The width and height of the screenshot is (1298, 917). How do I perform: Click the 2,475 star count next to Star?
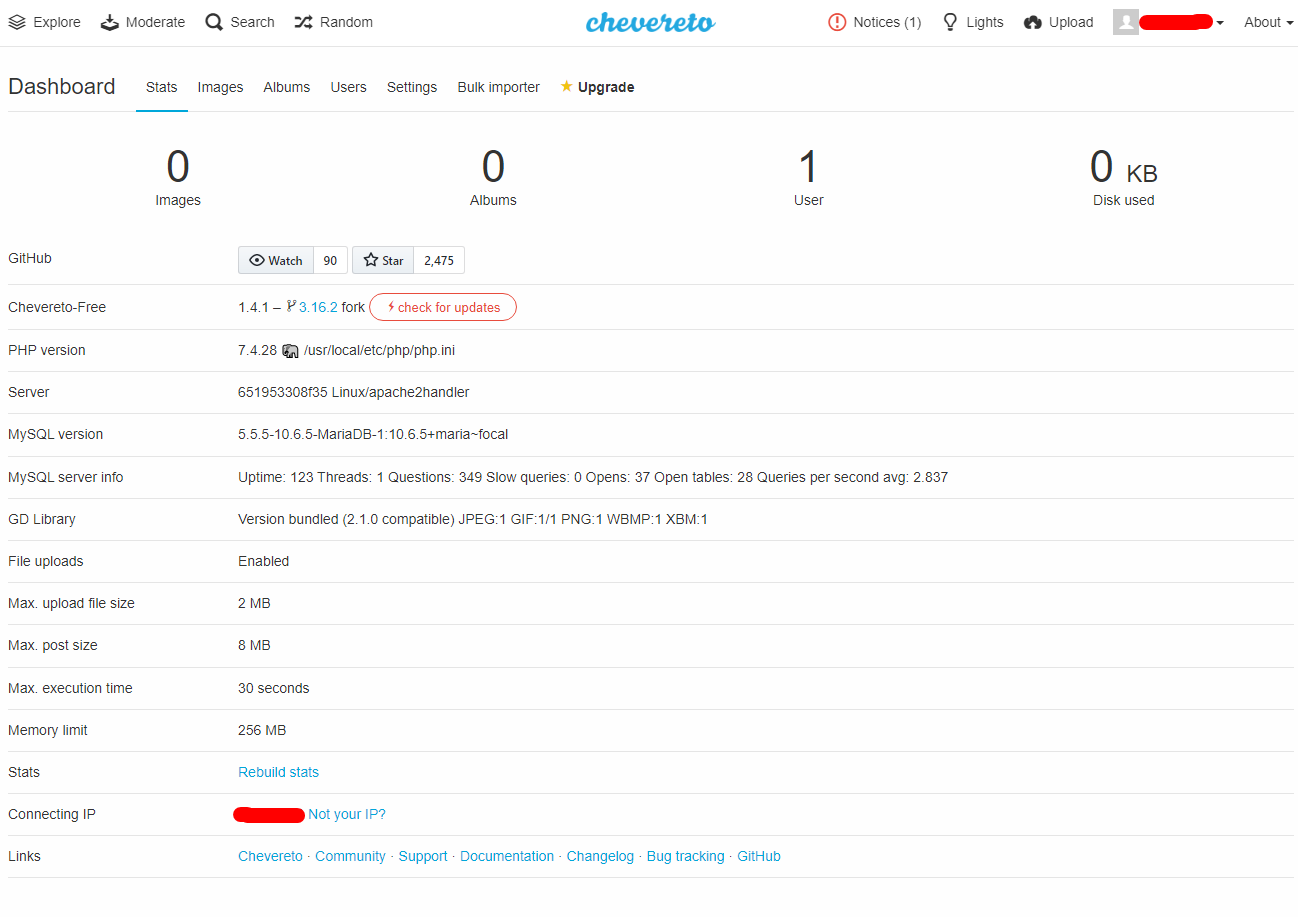tap(438, 259)
